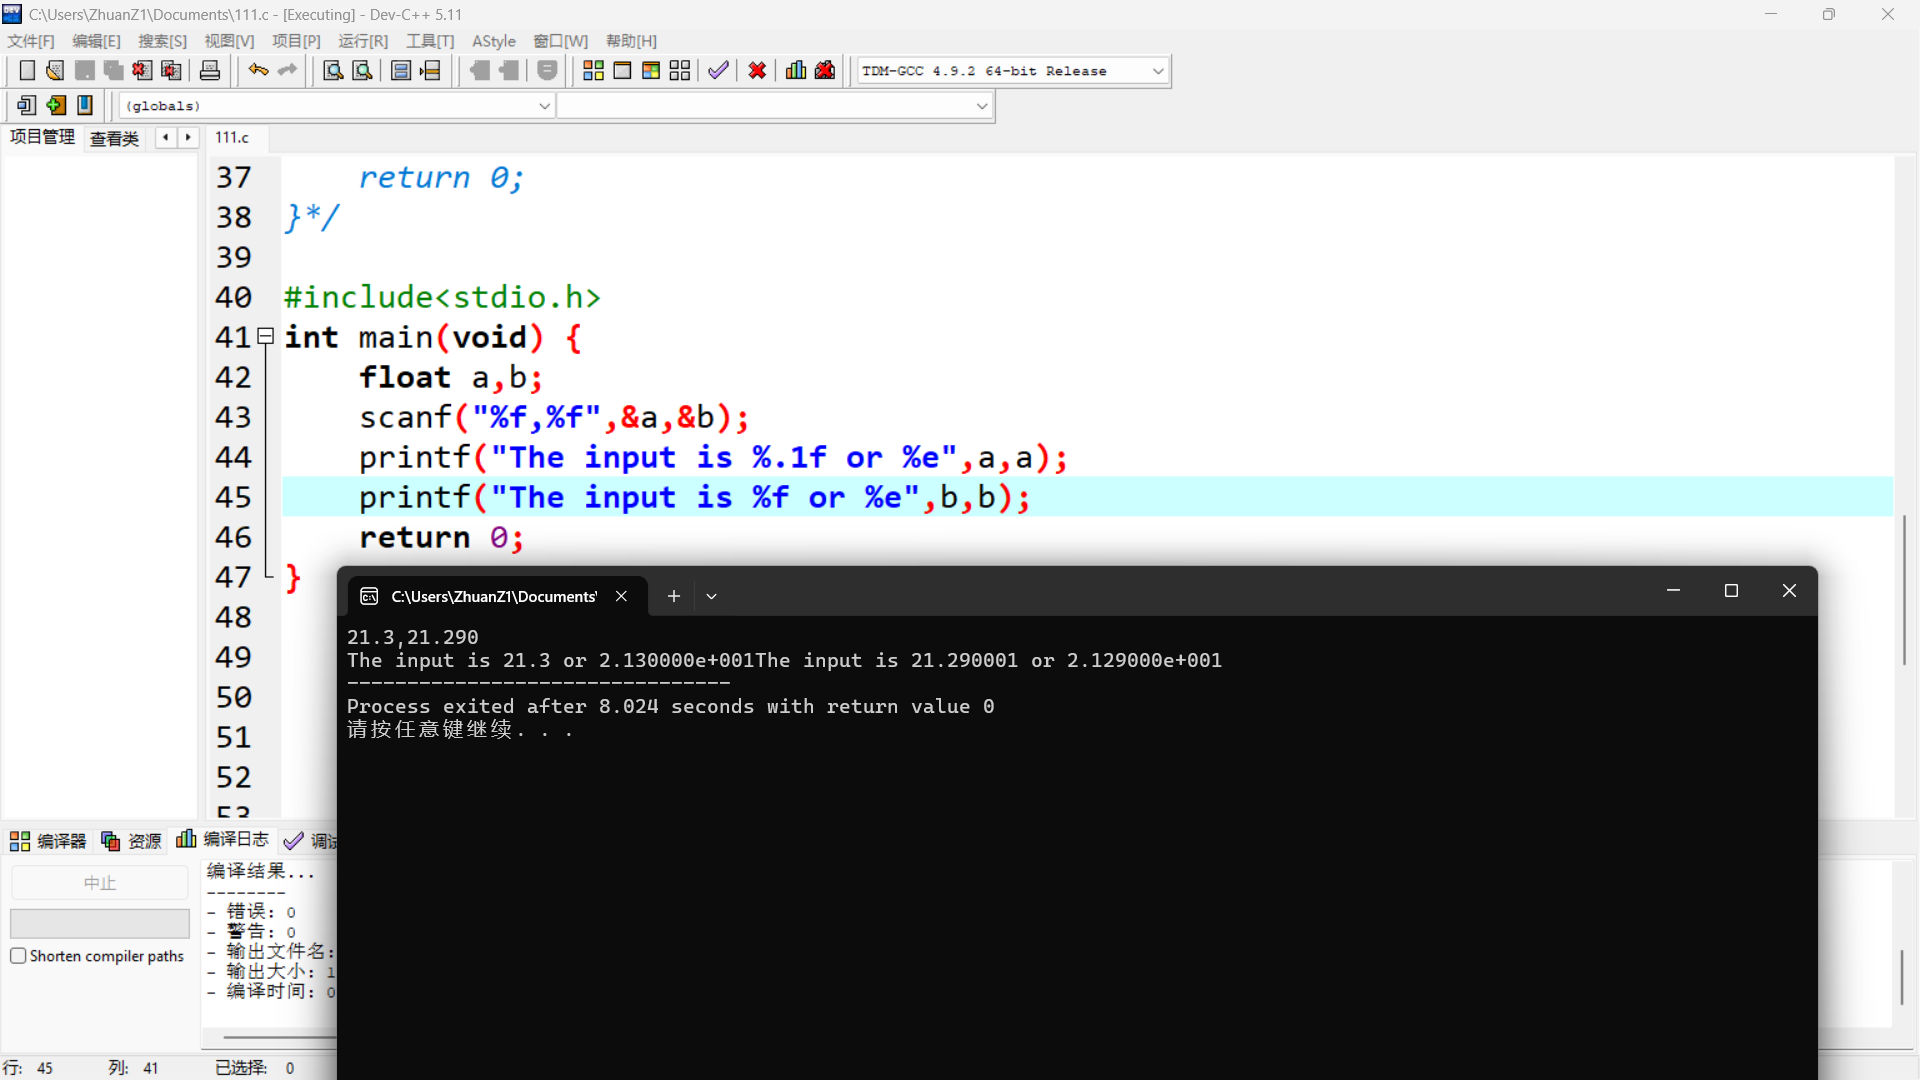The image size is (1920, 1080).
Task: Click the Find magnifier icon
Action: click(333, 71)
